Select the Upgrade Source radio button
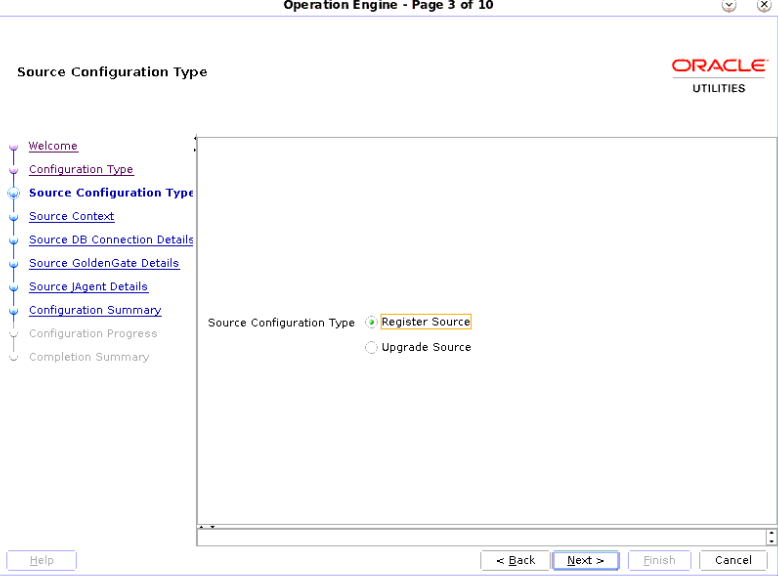Image resolution: width=778 pixels, height=576 pixels. point(371,347)
